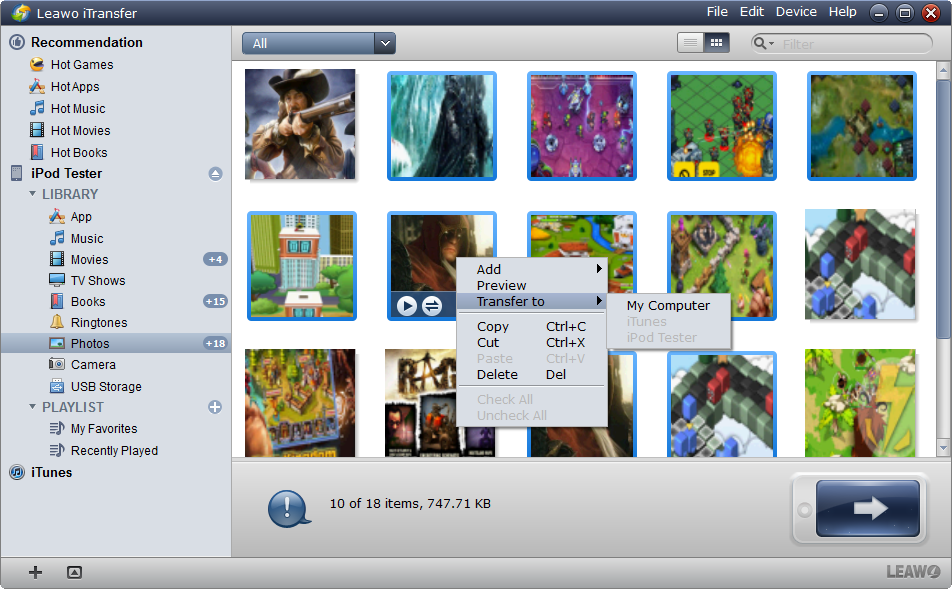
Task: Play the selected photo with play button
Action: tap(407, 305)
